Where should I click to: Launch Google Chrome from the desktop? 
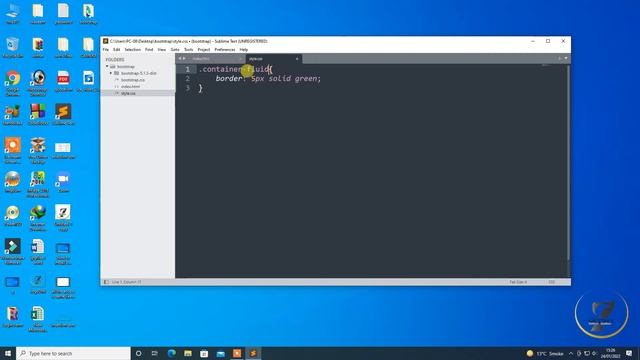point(13,83)
